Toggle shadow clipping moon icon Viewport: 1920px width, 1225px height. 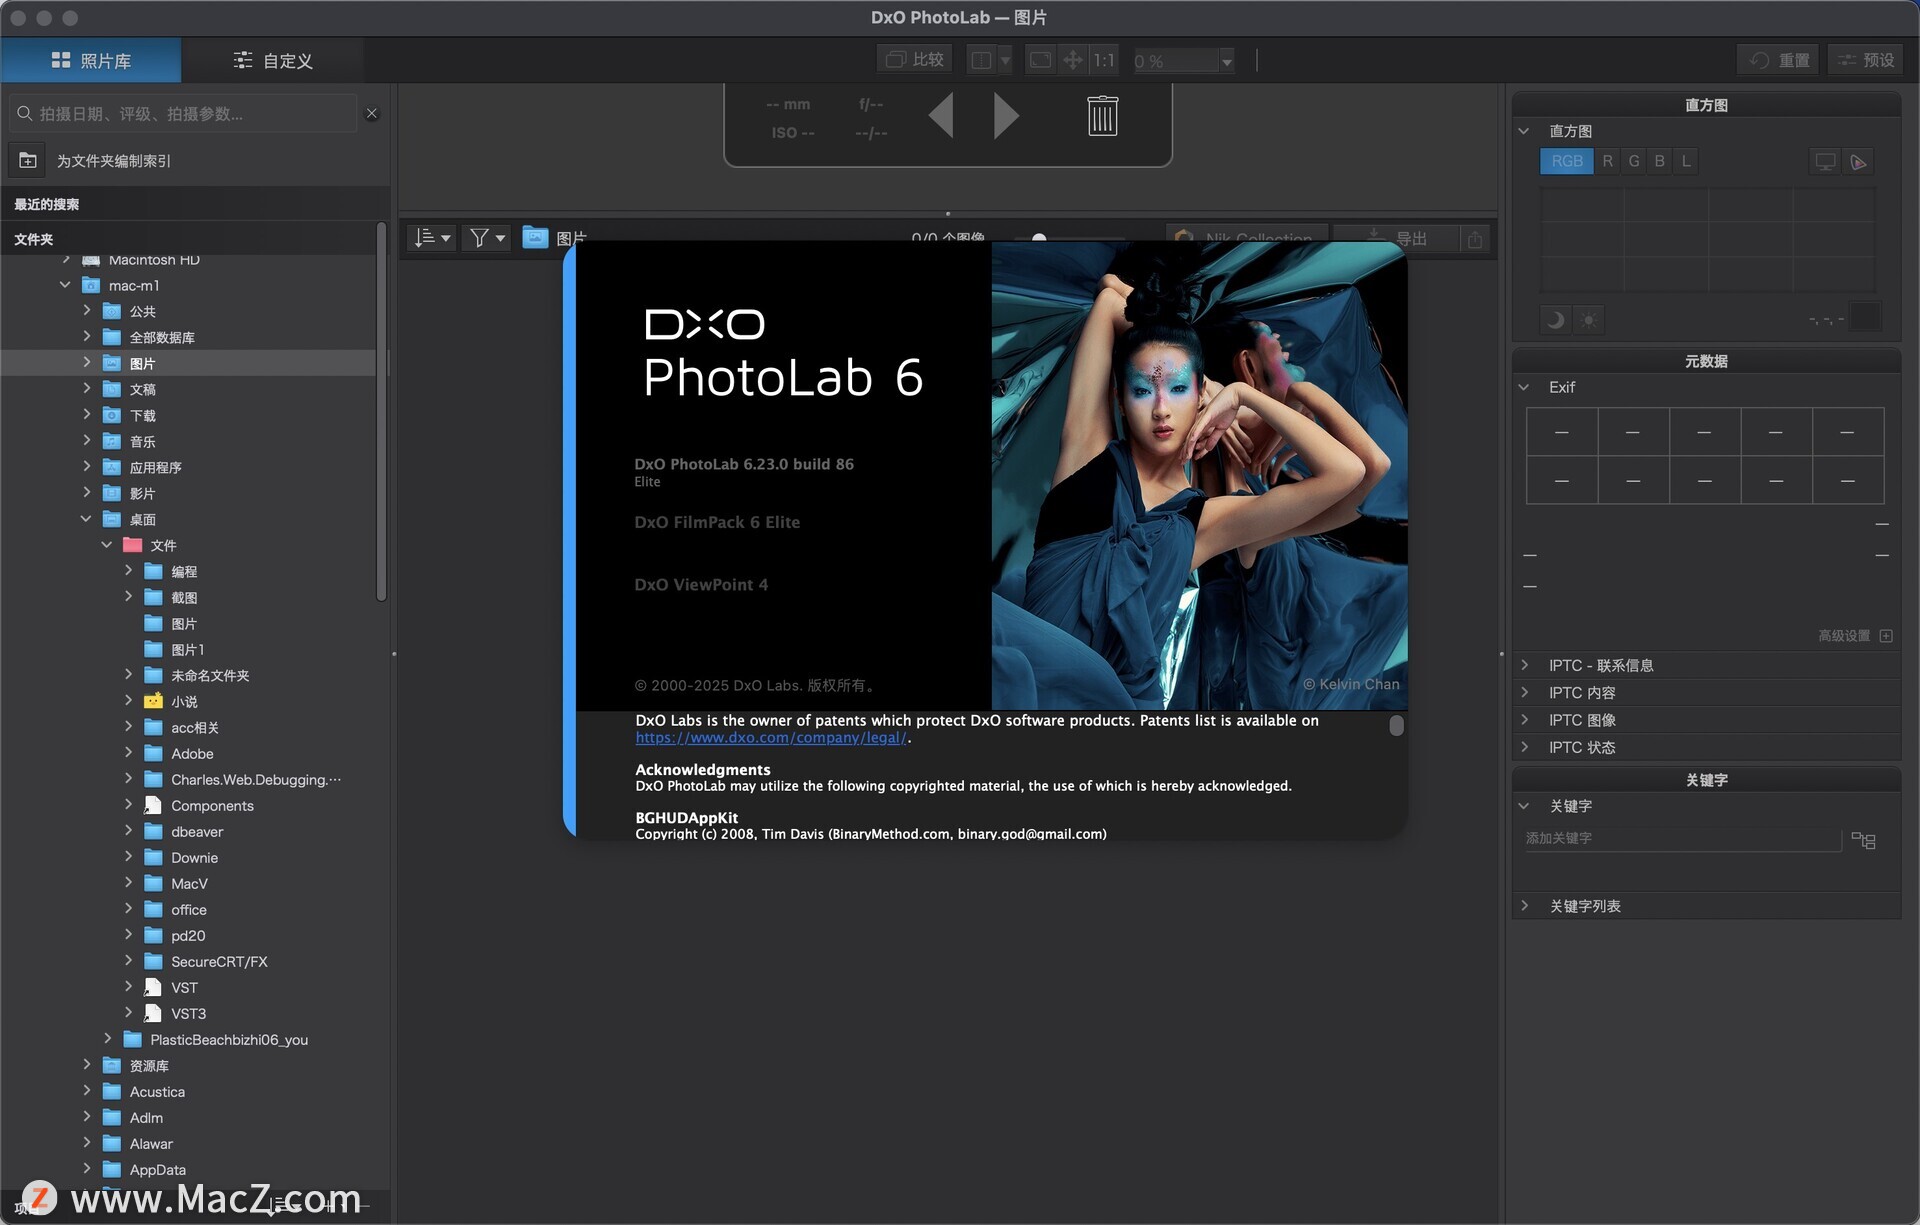coord(1555,320)
